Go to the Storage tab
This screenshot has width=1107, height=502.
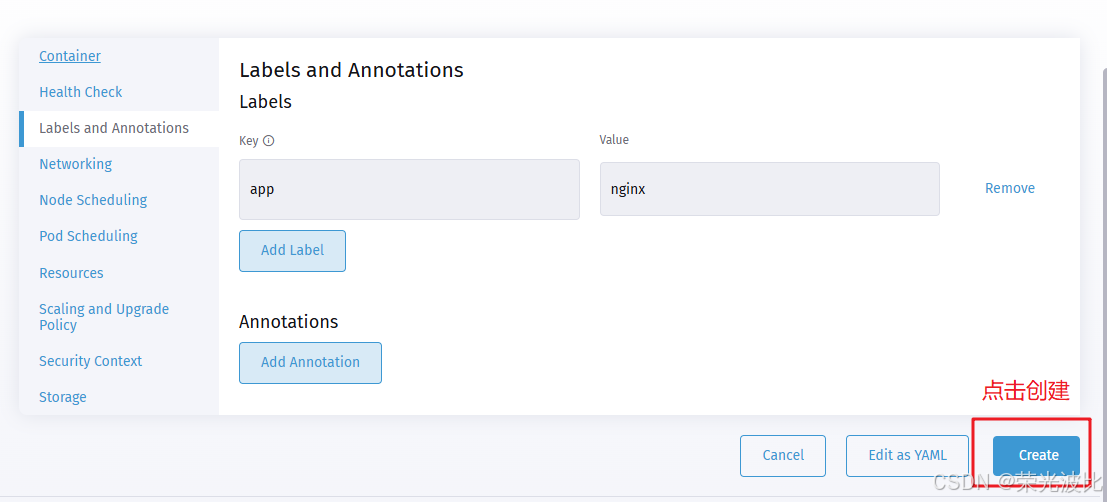pyautogui.click(x=63, y=397)
